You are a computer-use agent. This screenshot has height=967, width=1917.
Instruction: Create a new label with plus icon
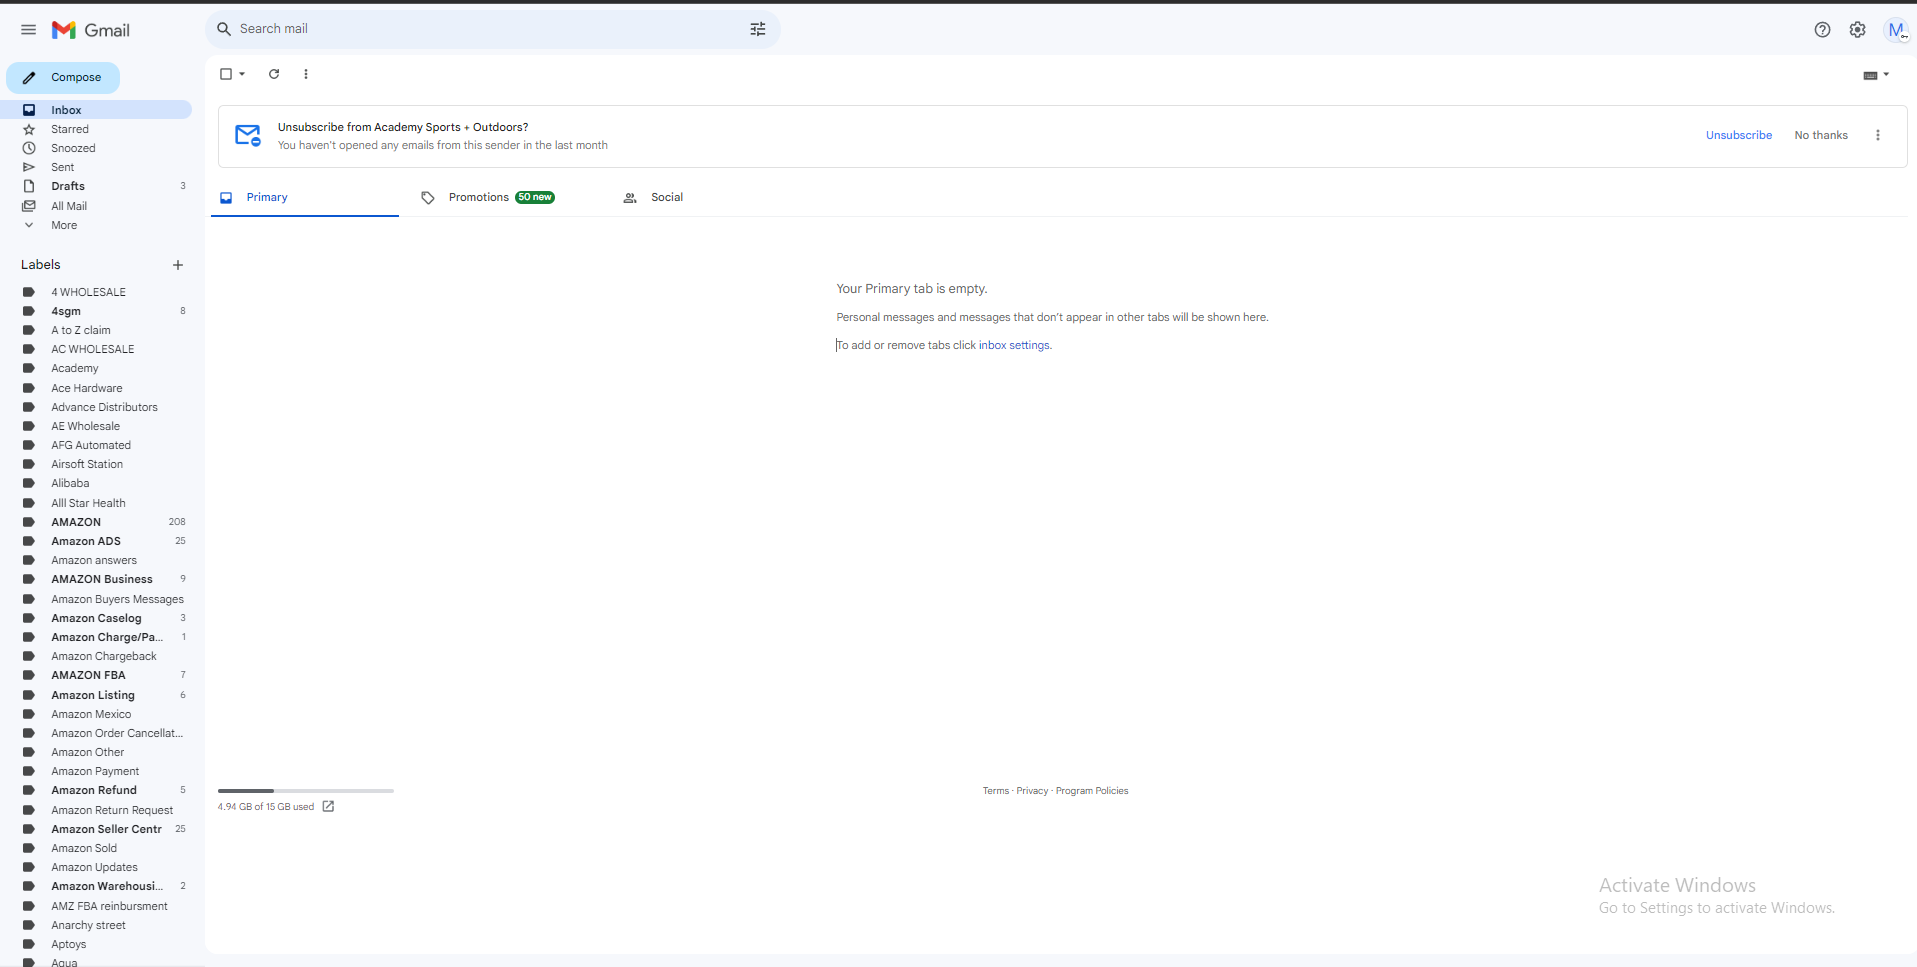pos(178,265)
